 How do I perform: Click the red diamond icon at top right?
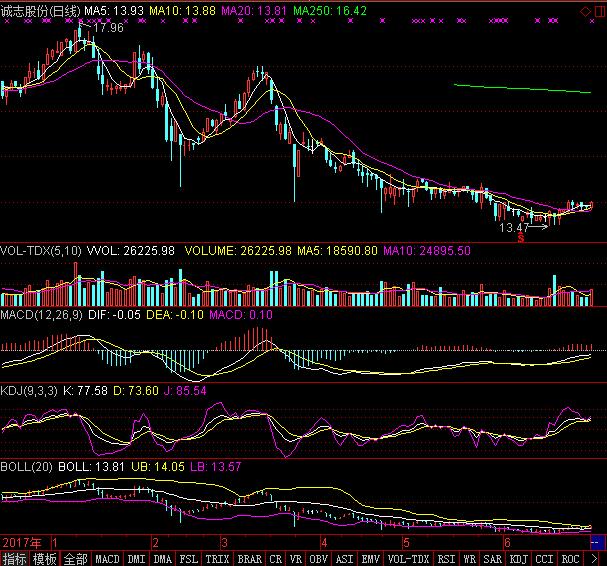tap(585, 12)
